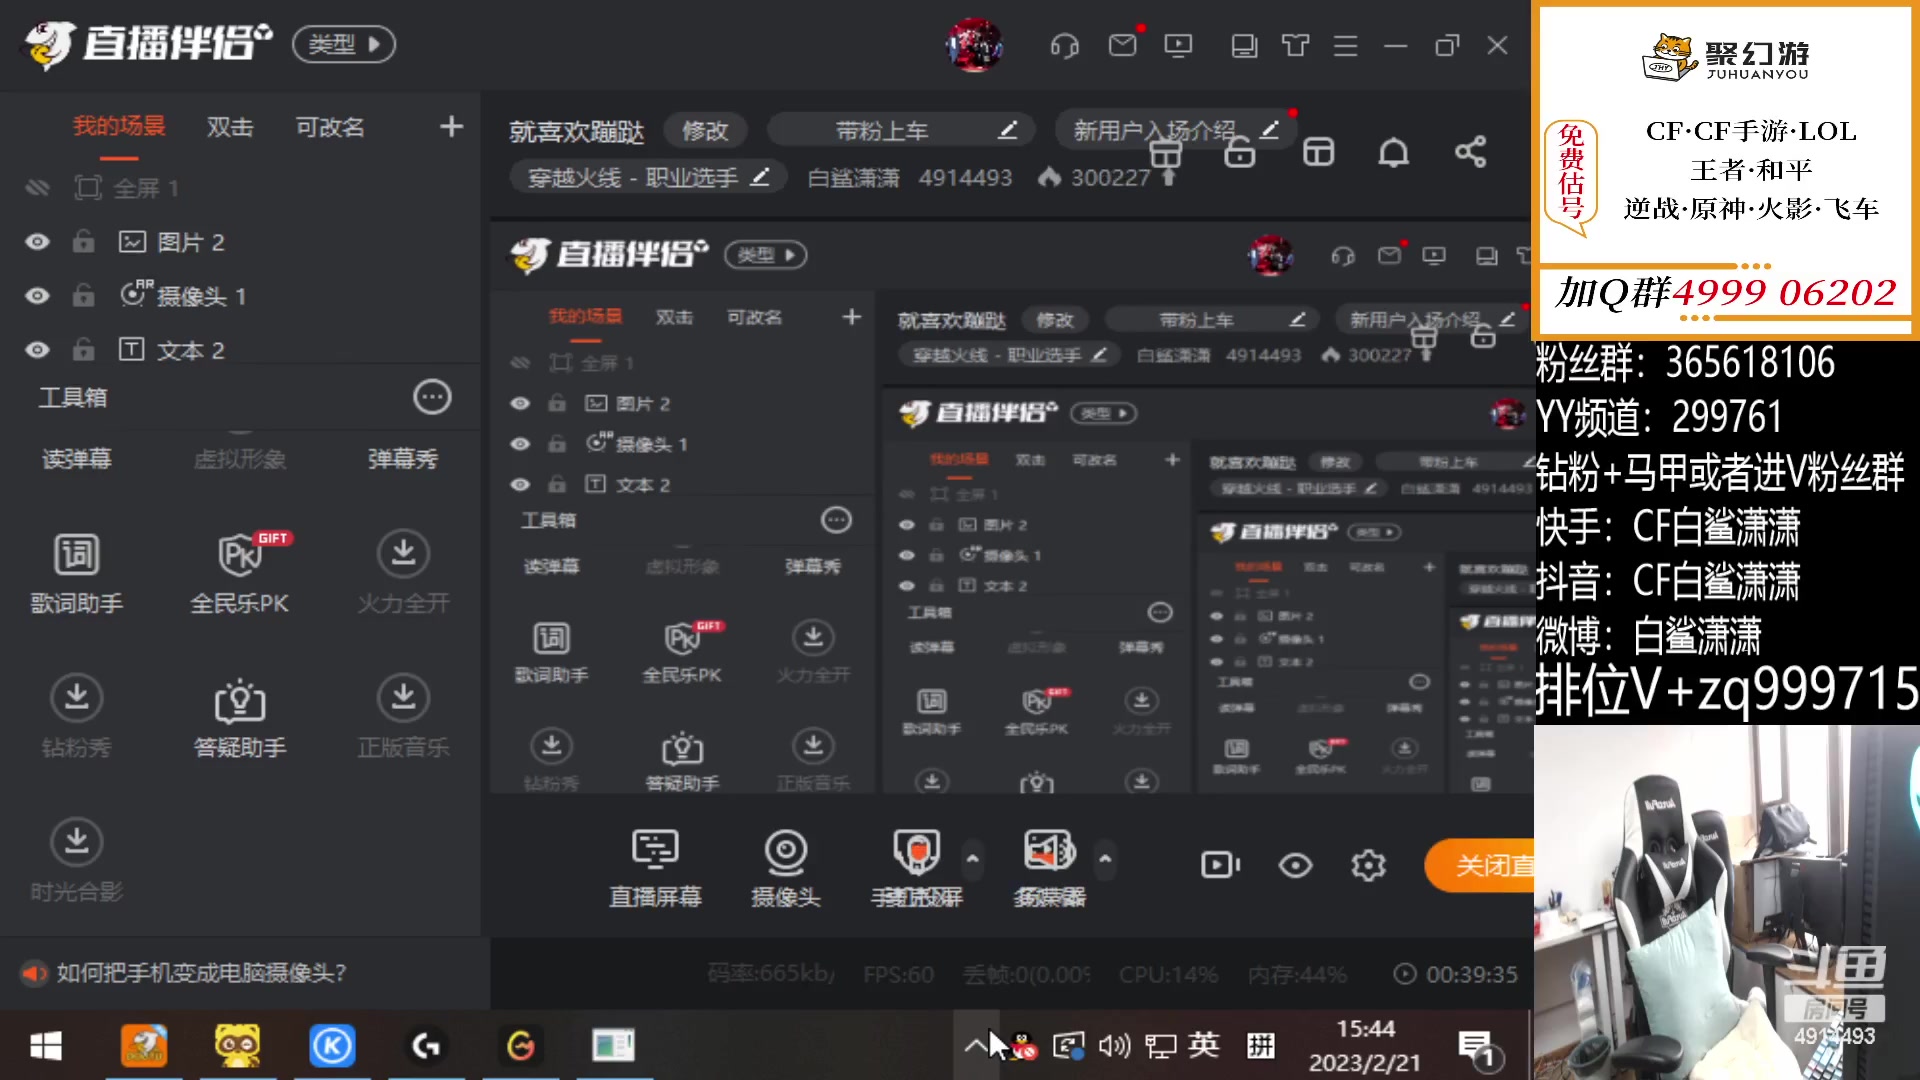Screen dimensions: 1920x1080
Task: Launch the 全民乐PK tool
Action: click(x=240, y=573)
